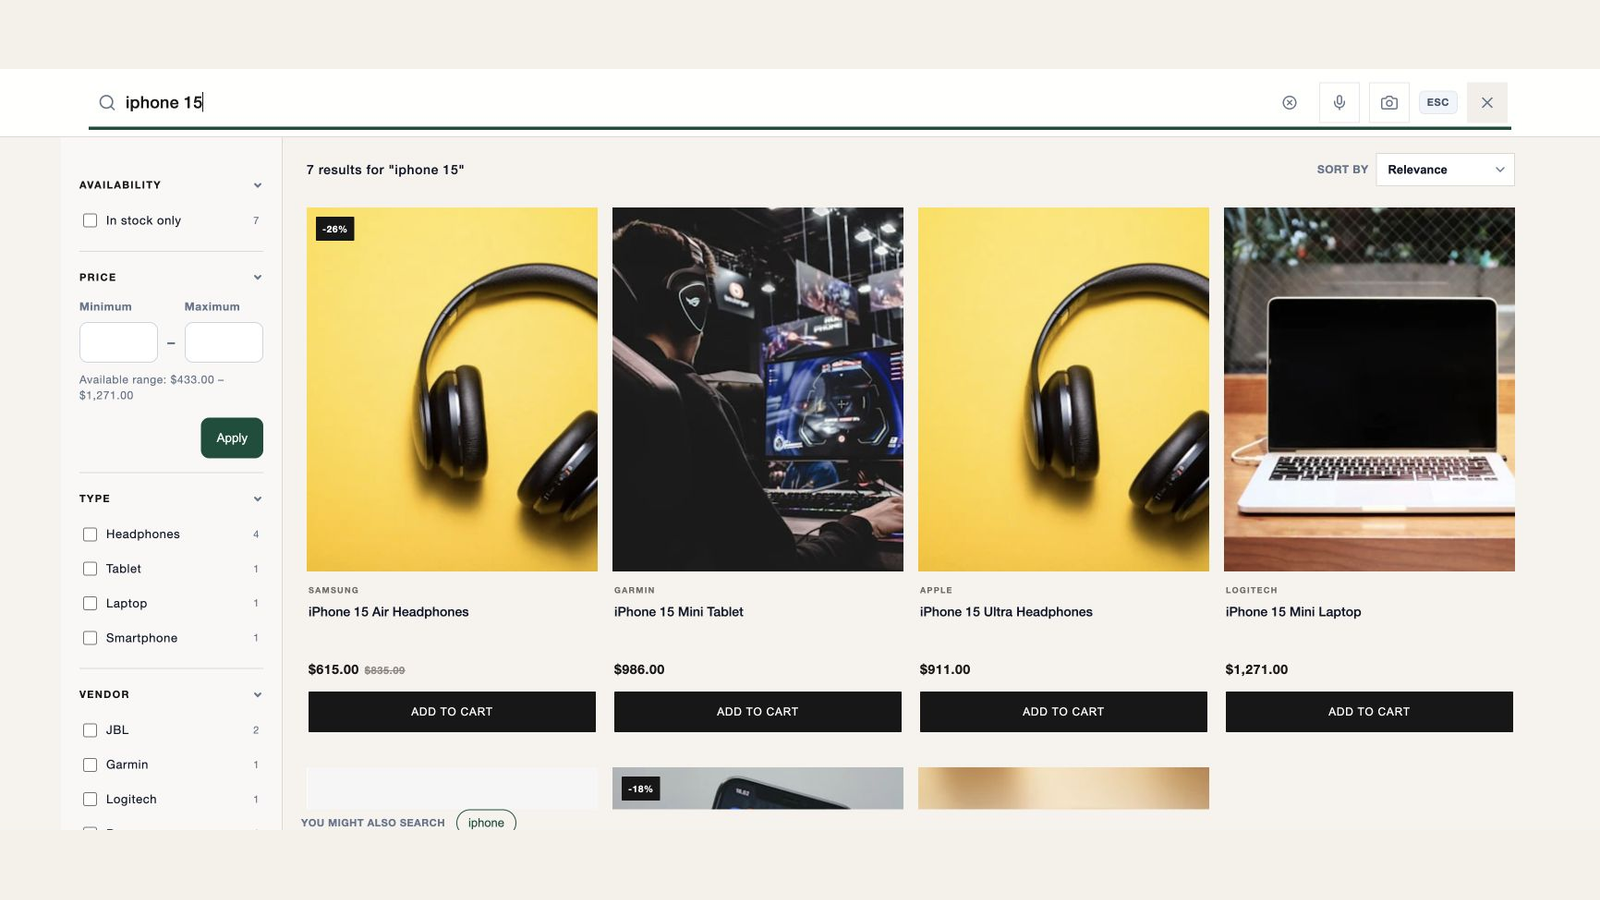Toggle the In stock only checkbox
Screen dimensions: 1600x900
coord(90,221)
